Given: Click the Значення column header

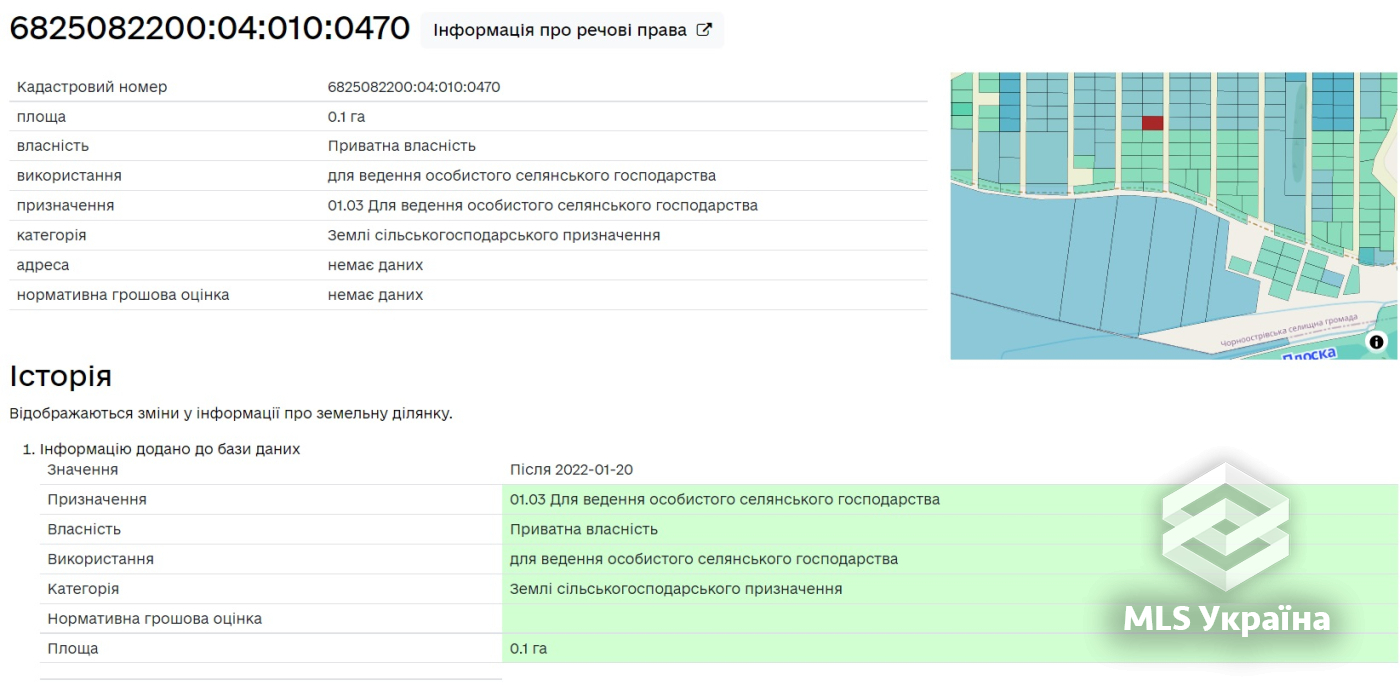Looking at the screenshot, I should pyautogui.click(x=83, y=470).
